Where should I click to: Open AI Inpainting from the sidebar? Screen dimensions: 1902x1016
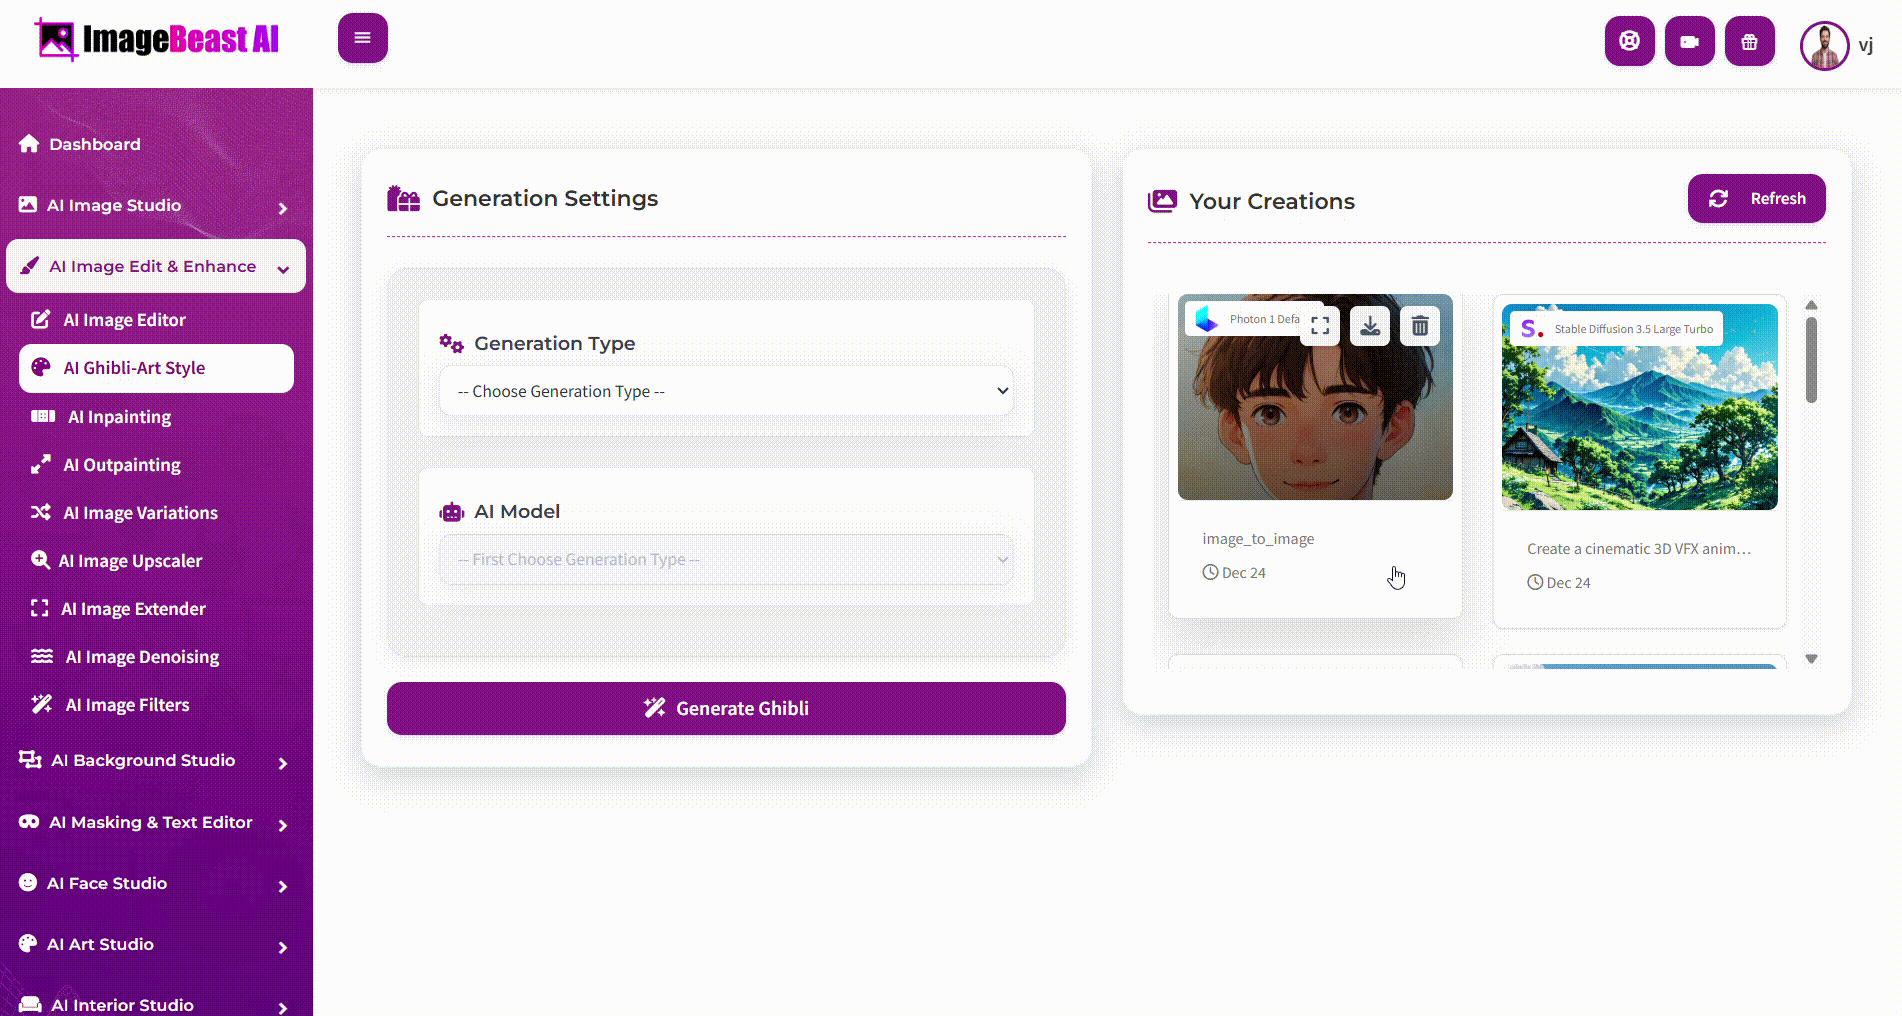[x=119, y=417]
